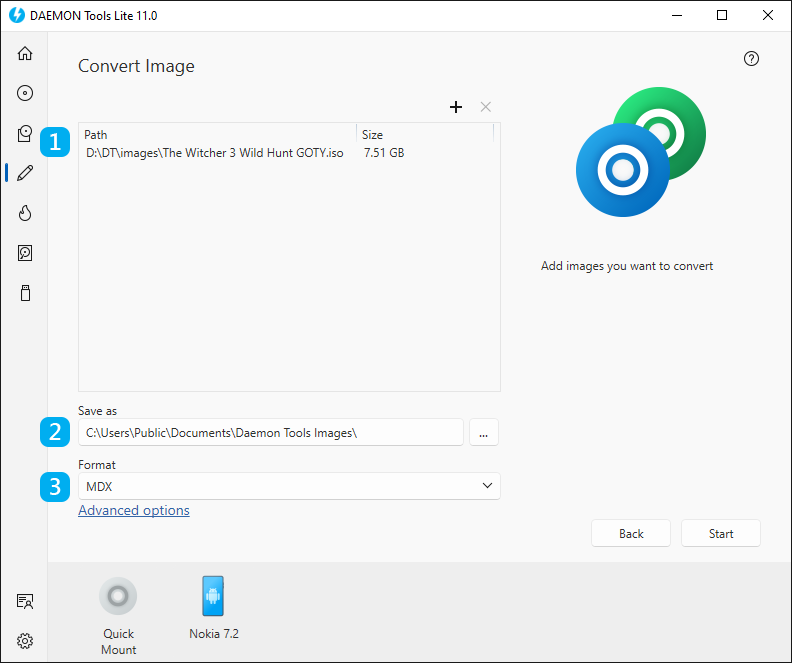Expand the Format dropdown showing MDX
The width and height of the screenshot is (792, 663).
(x=289, y=486)
